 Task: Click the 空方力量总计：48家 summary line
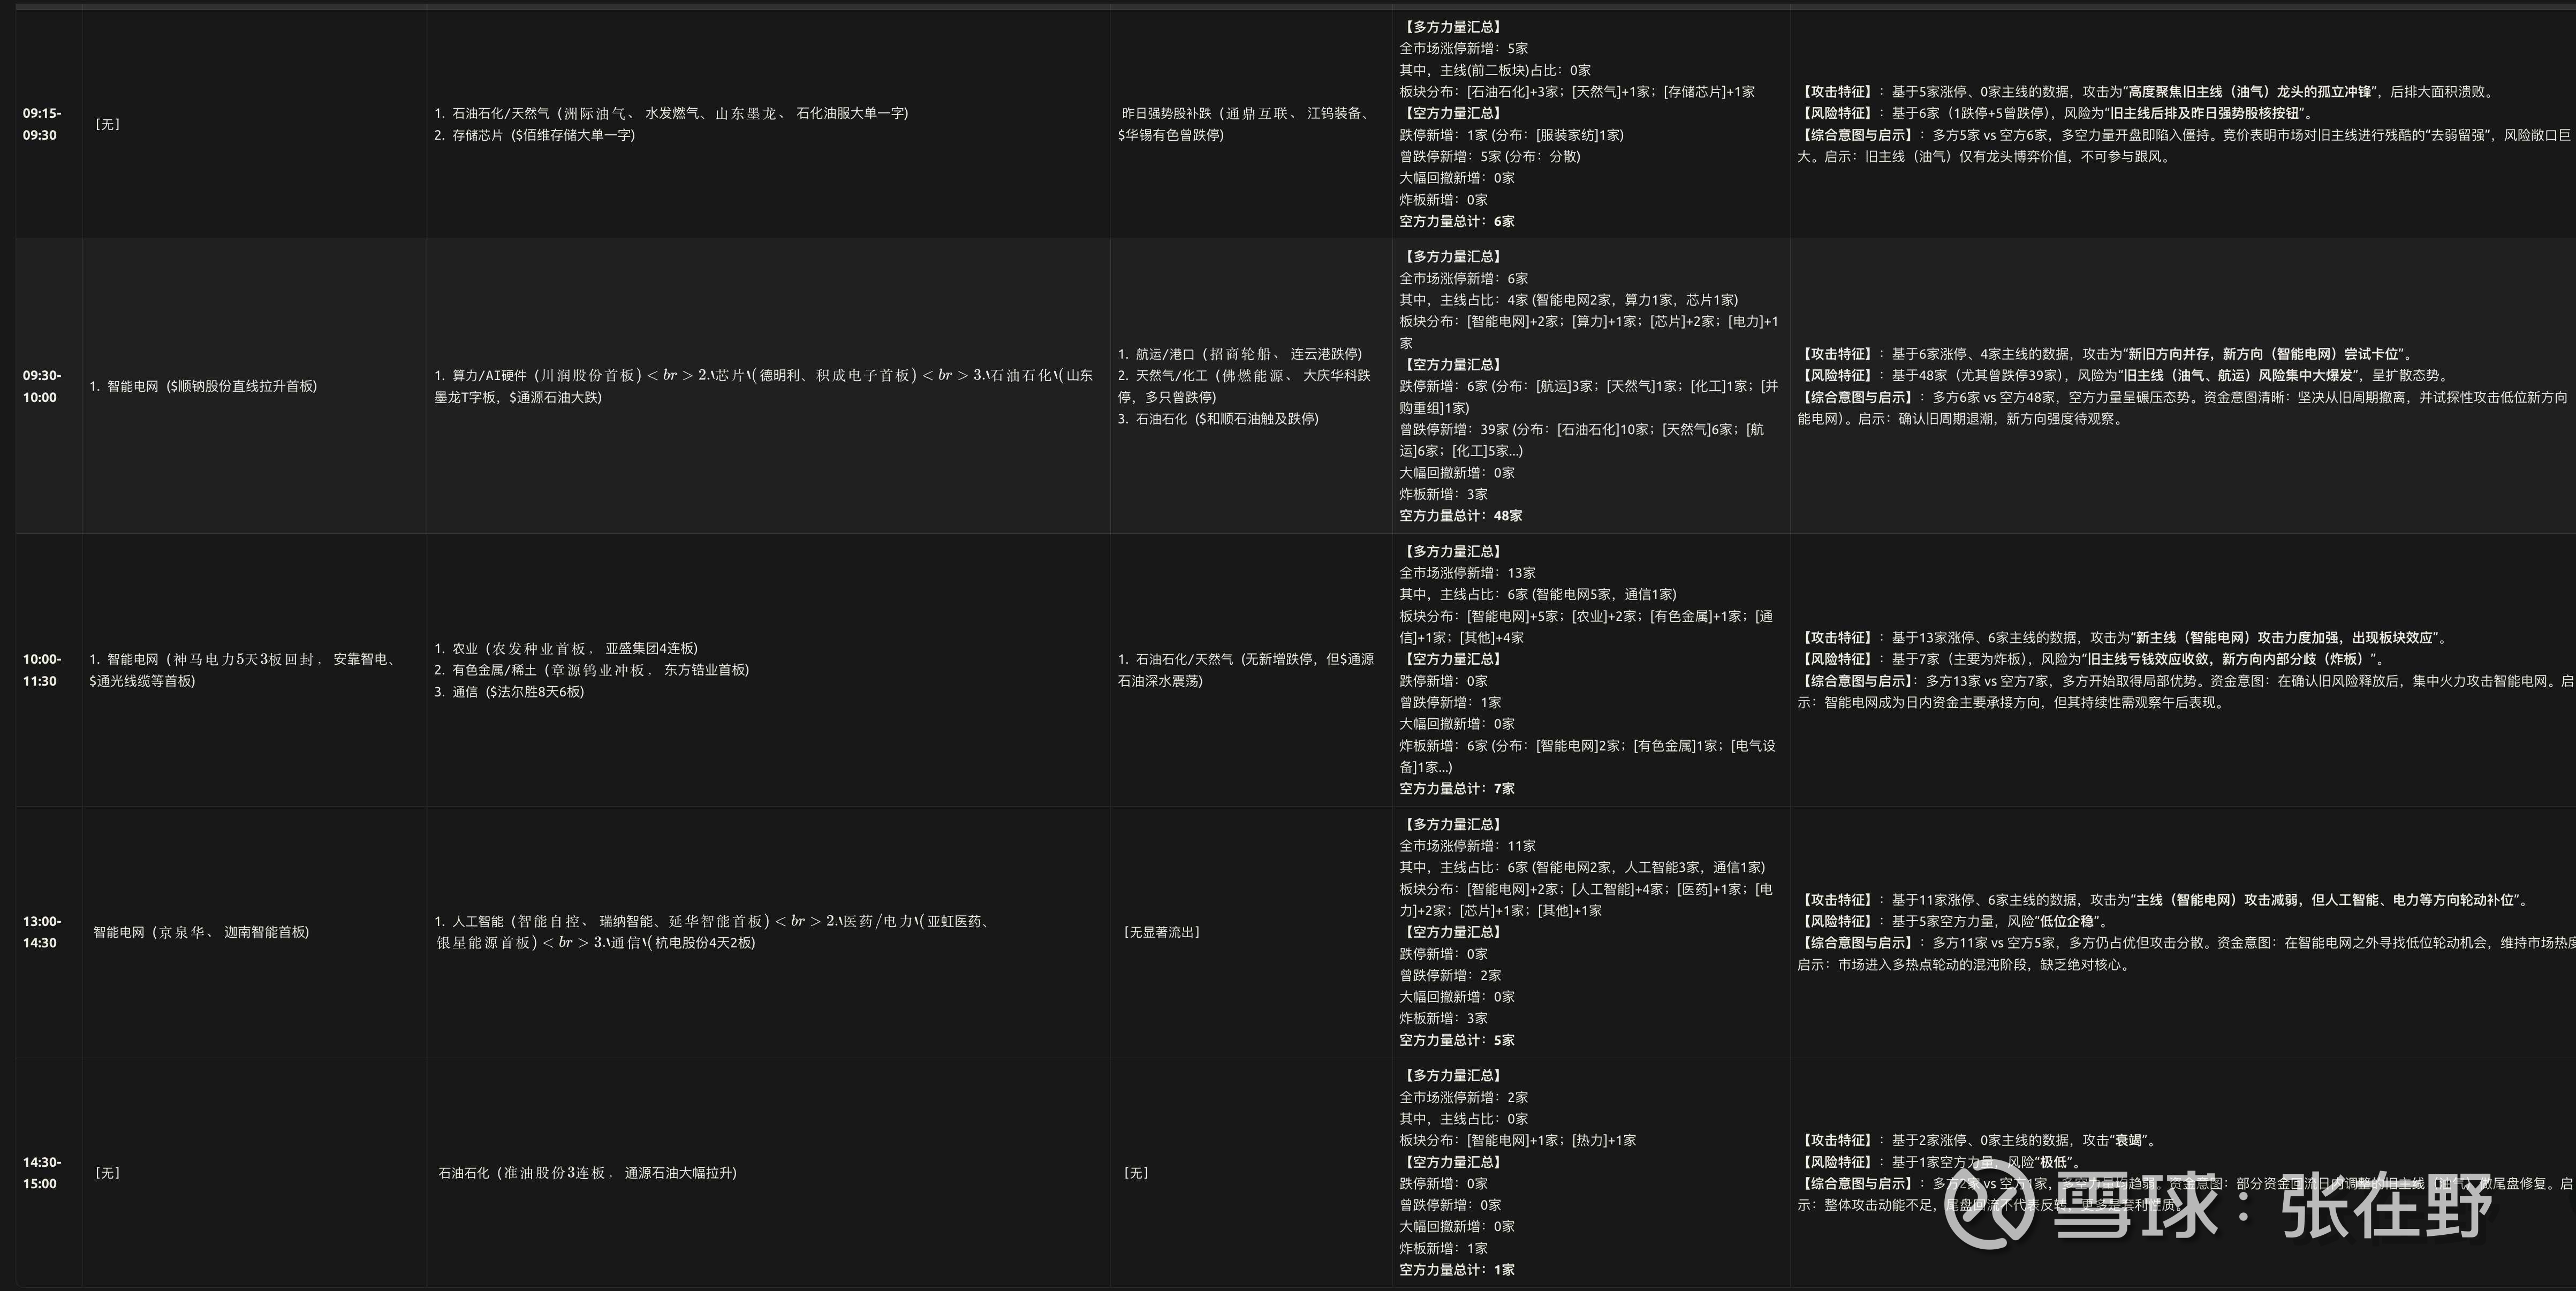(x=1460, y=516)
